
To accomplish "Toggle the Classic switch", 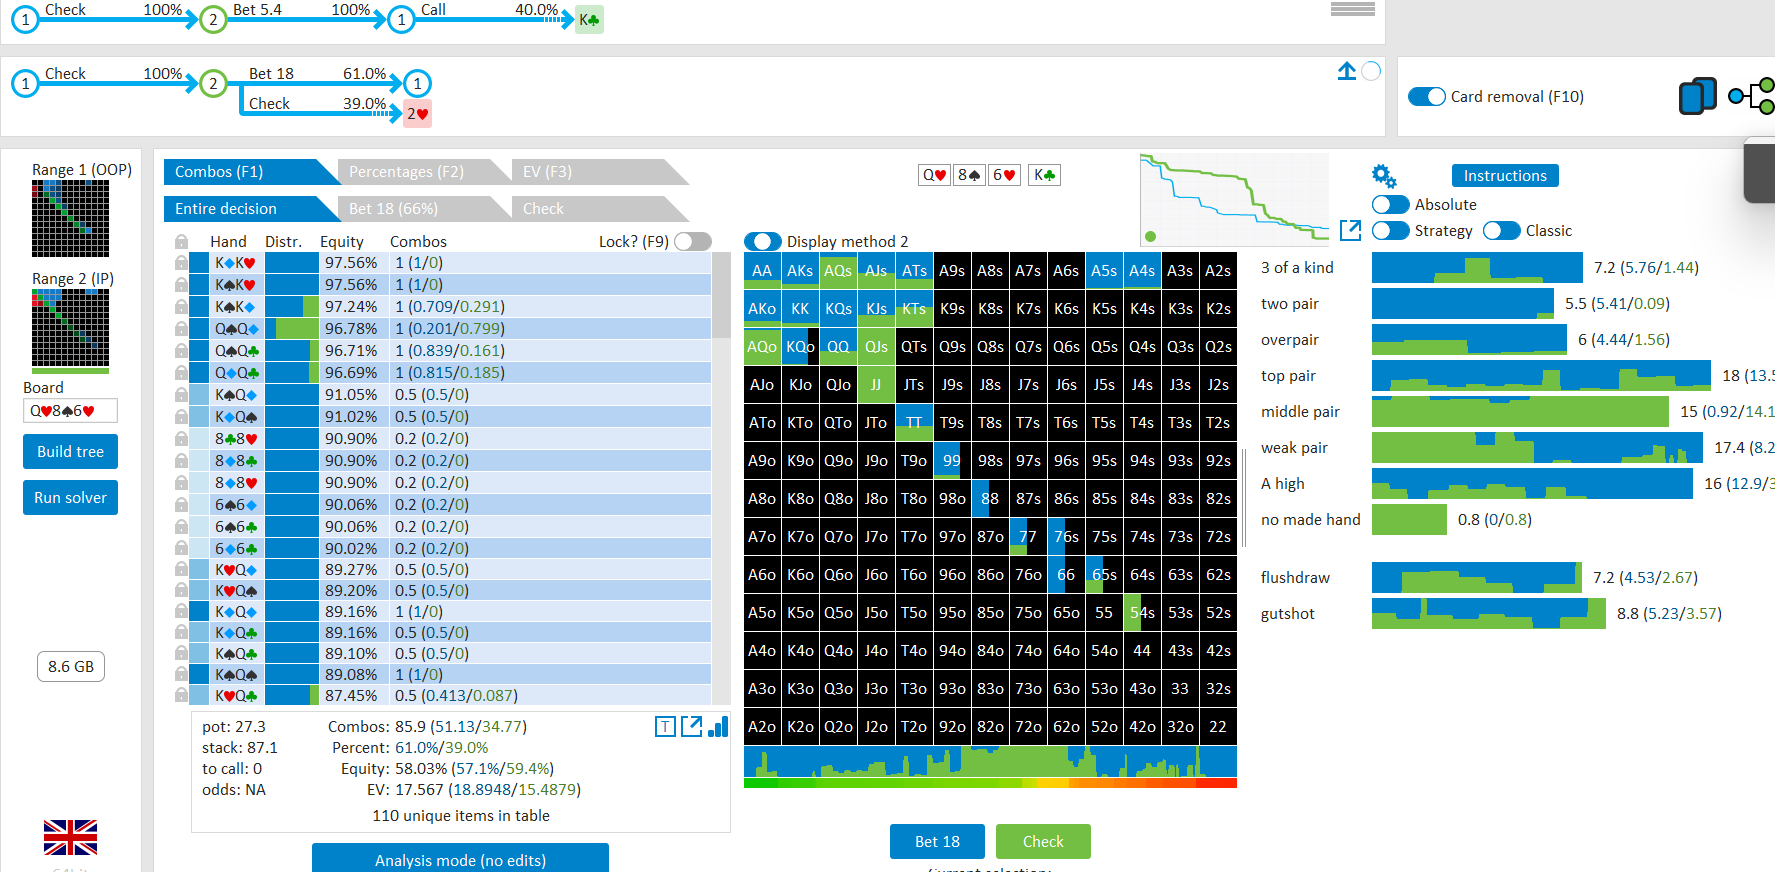I will pos(1502,230).
